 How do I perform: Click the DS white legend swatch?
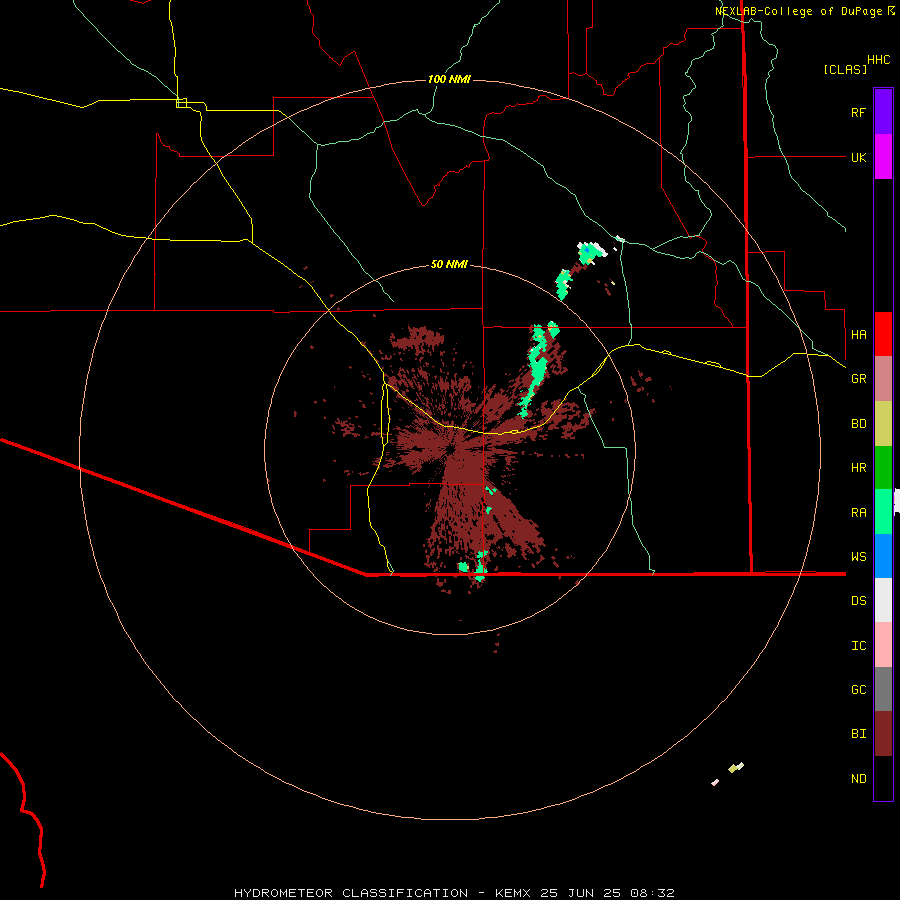[883, 600]
